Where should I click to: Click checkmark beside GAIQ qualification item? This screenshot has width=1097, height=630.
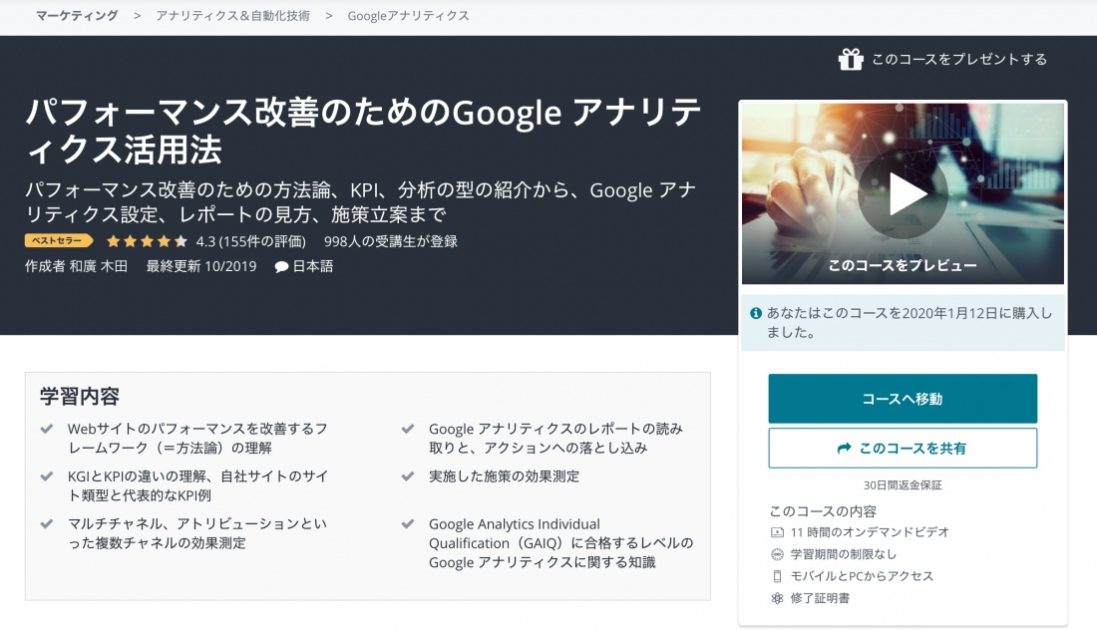408,524
